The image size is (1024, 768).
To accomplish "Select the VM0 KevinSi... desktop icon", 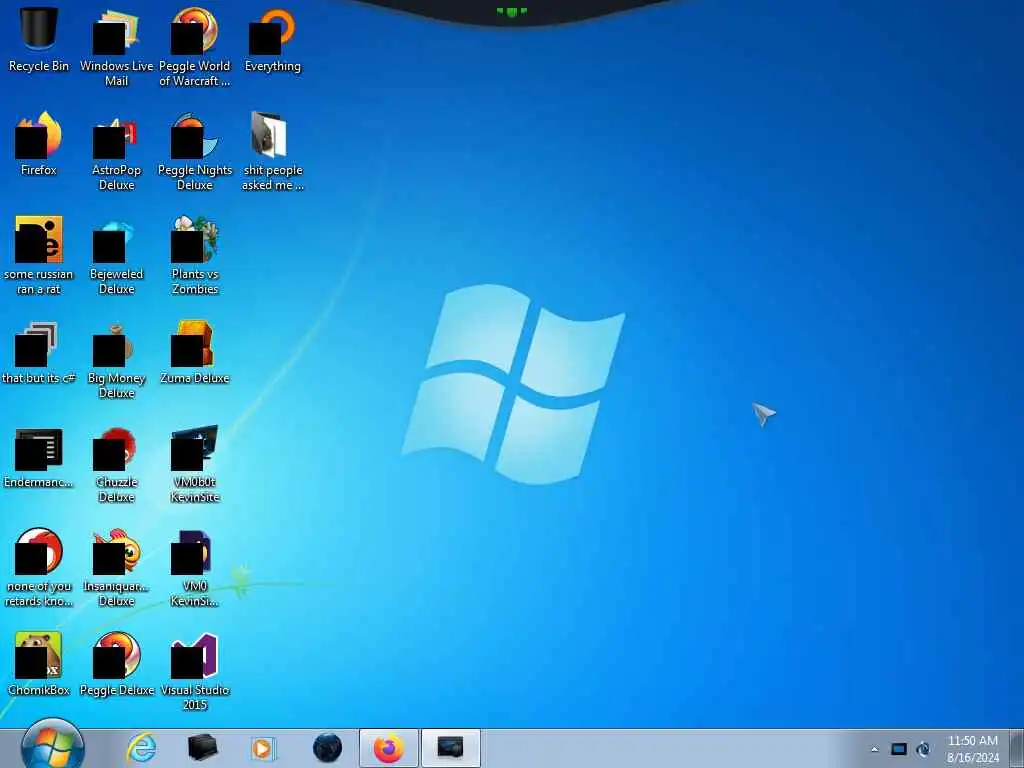I will point(195,567).
